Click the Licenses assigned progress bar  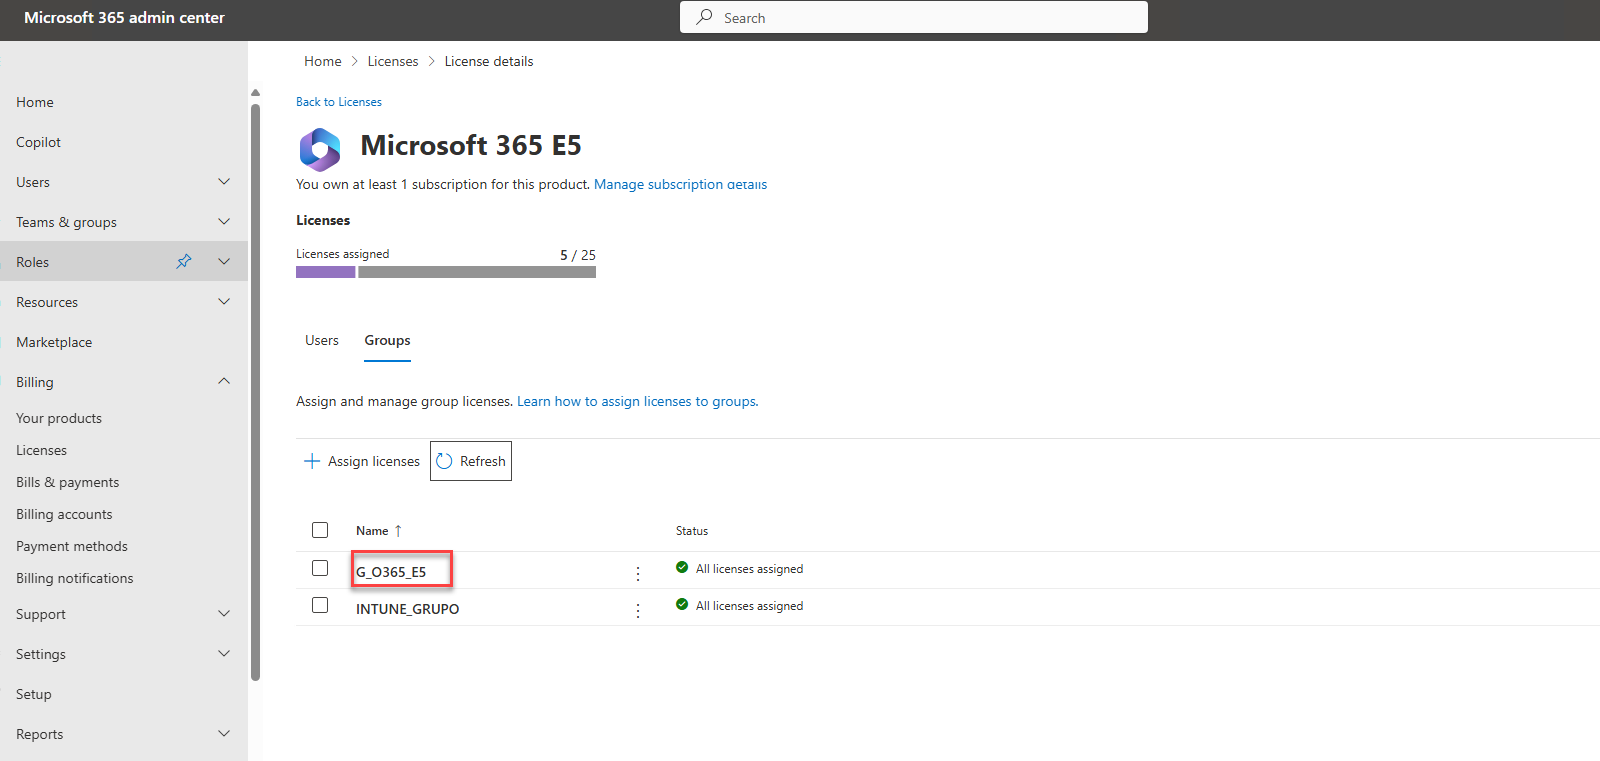(446, 272)
